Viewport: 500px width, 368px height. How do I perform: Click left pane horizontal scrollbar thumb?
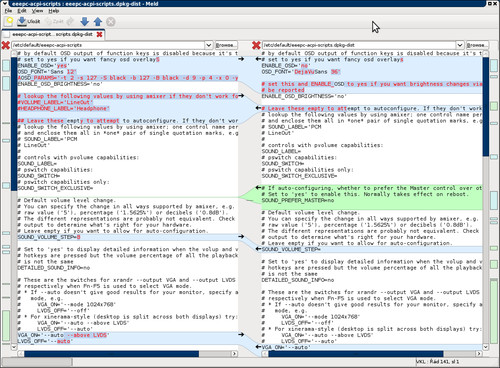point(112,354)
